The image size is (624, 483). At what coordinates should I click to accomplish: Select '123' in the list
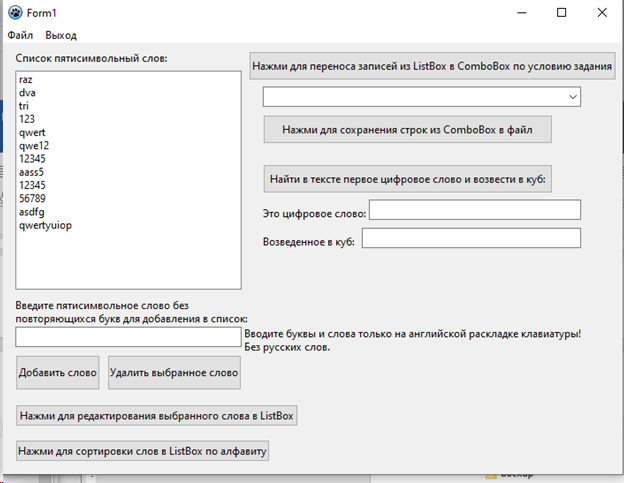coord(128,119)
